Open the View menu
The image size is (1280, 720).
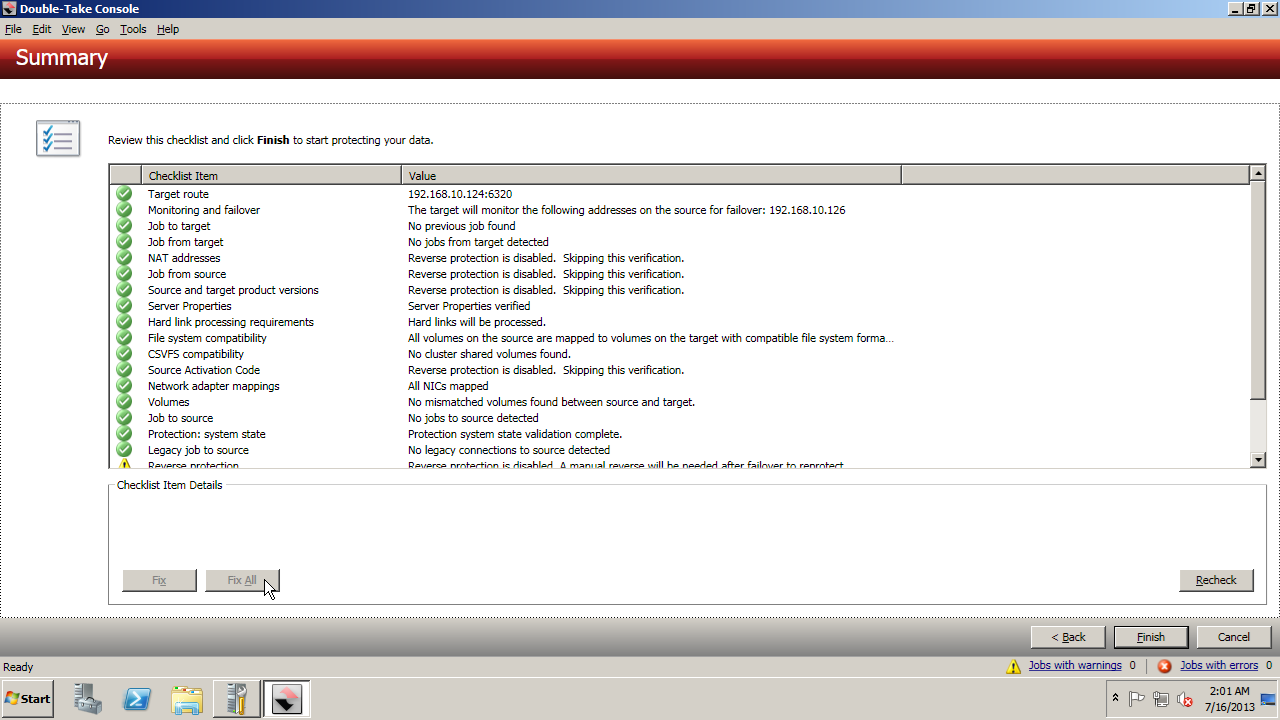tap(73, 29)
